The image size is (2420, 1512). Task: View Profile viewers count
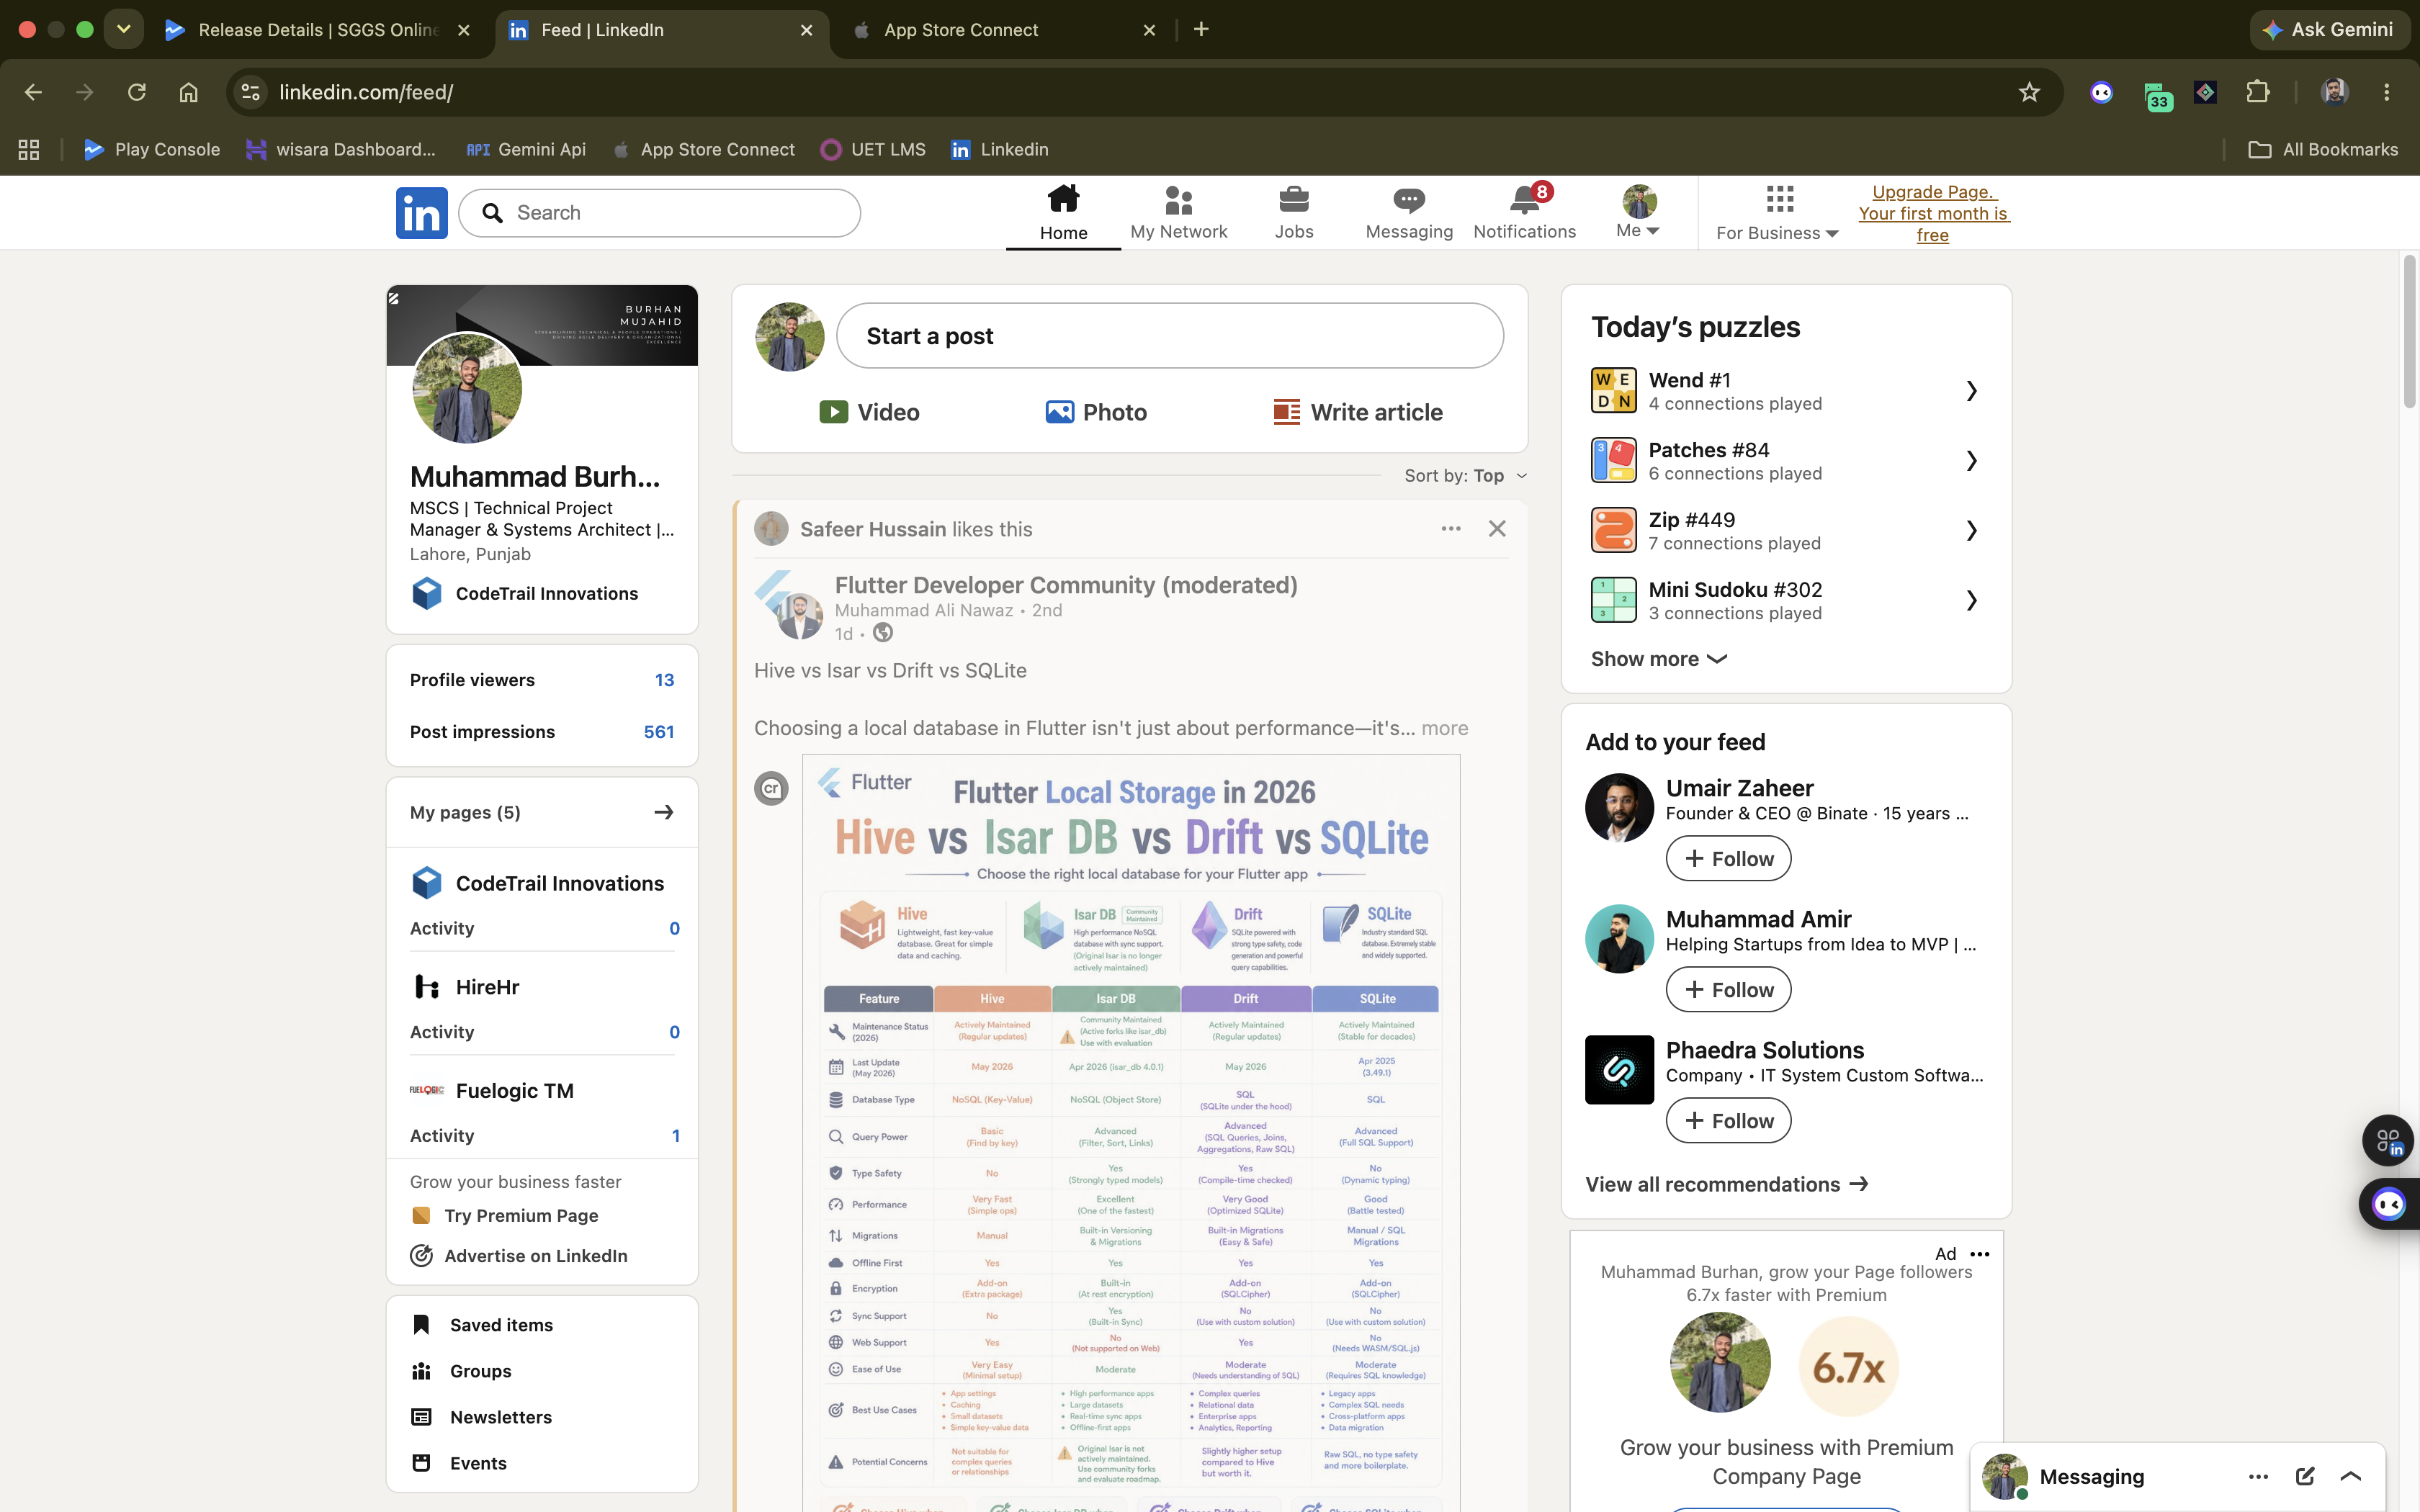(x=664, y=680)
